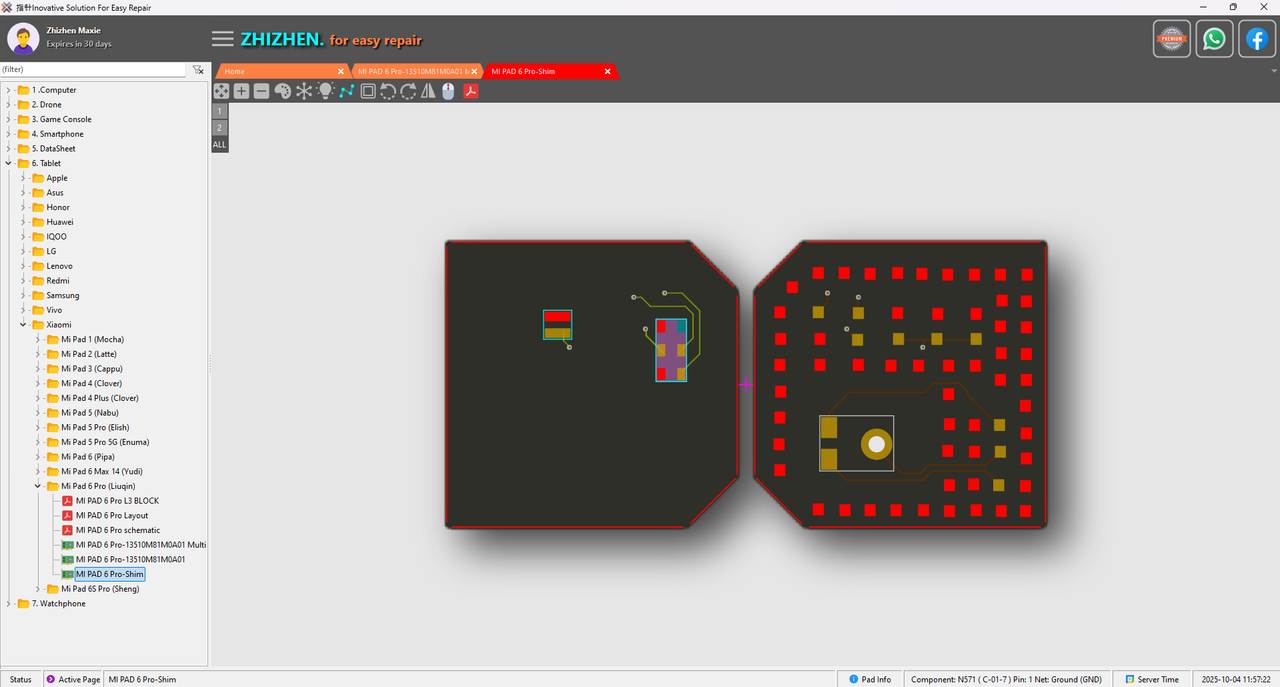Click the Active Page arrow icon
Viewport: 1280px width, 687px height.
tap(51, 679)
